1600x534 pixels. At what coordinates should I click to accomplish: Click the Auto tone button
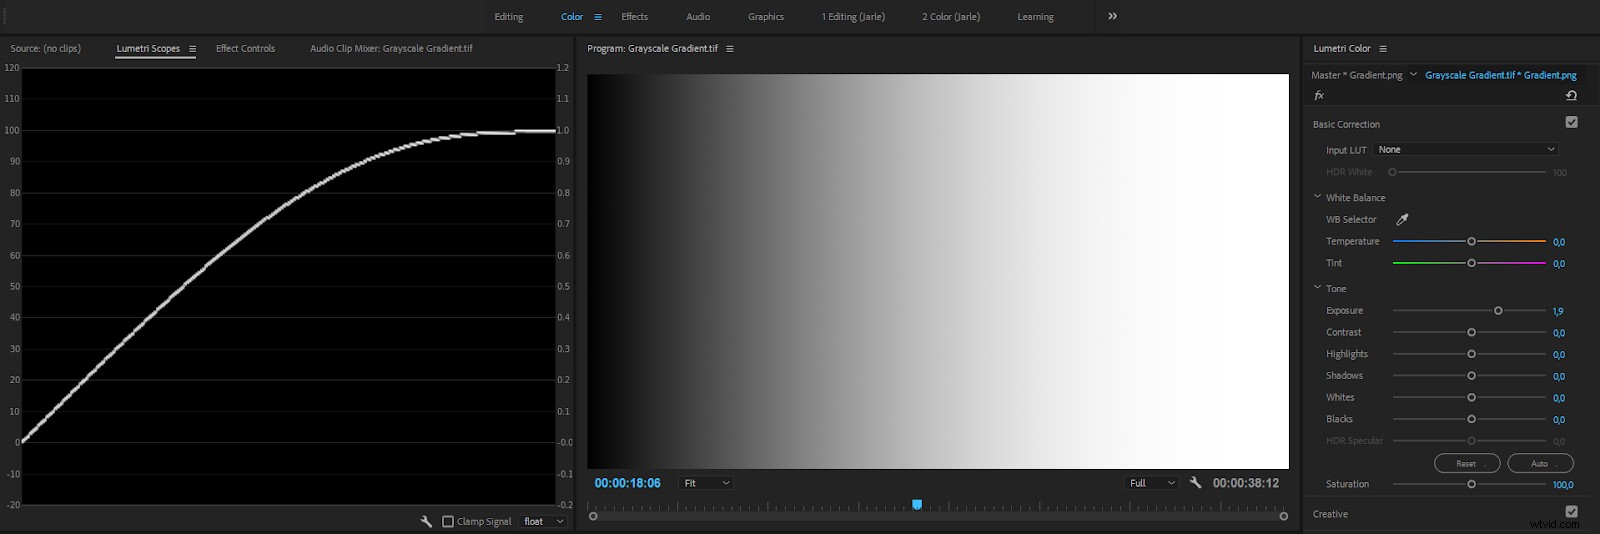1540,464
